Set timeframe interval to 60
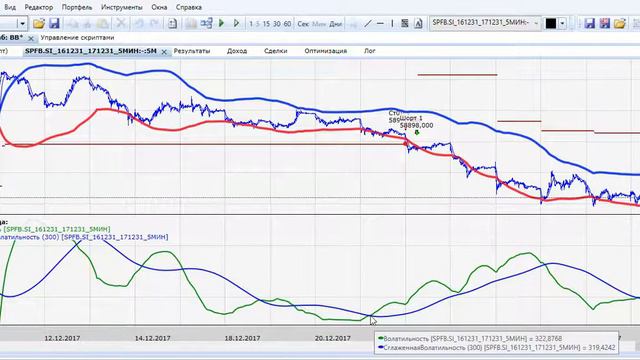 tap(287, 24)
